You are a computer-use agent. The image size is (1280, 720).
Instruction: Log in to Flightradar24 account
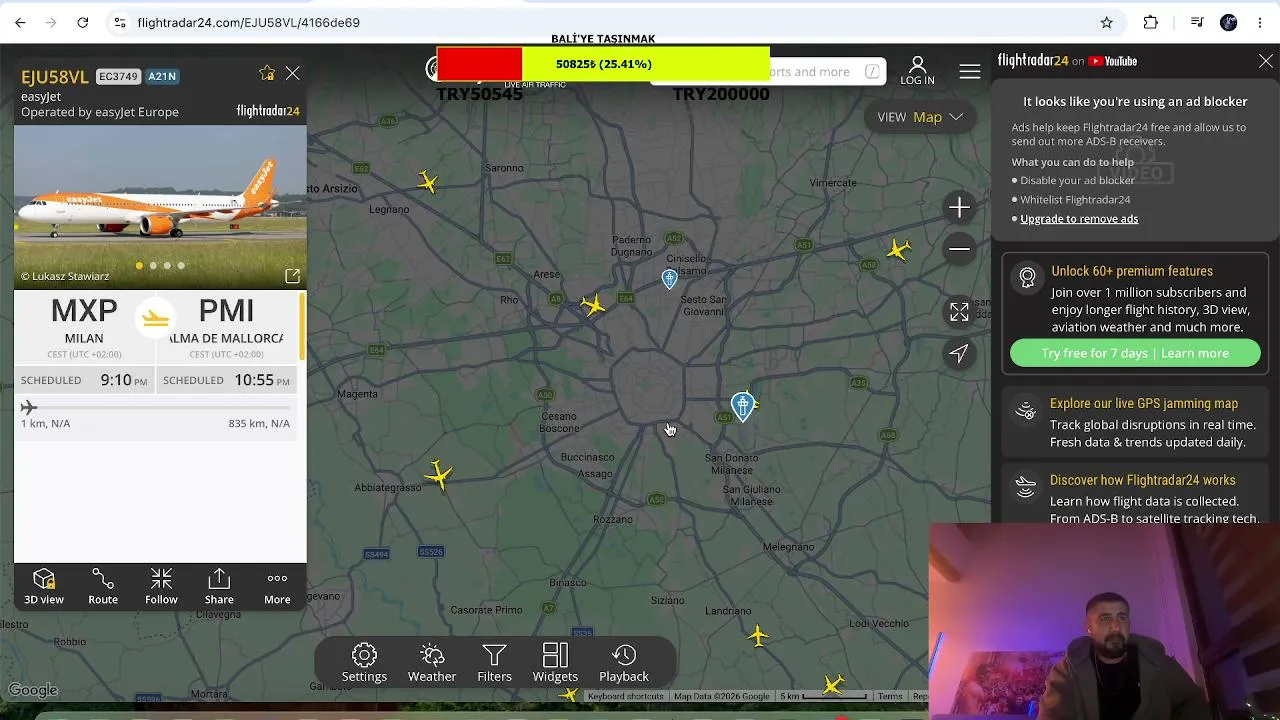click(917, 71)
